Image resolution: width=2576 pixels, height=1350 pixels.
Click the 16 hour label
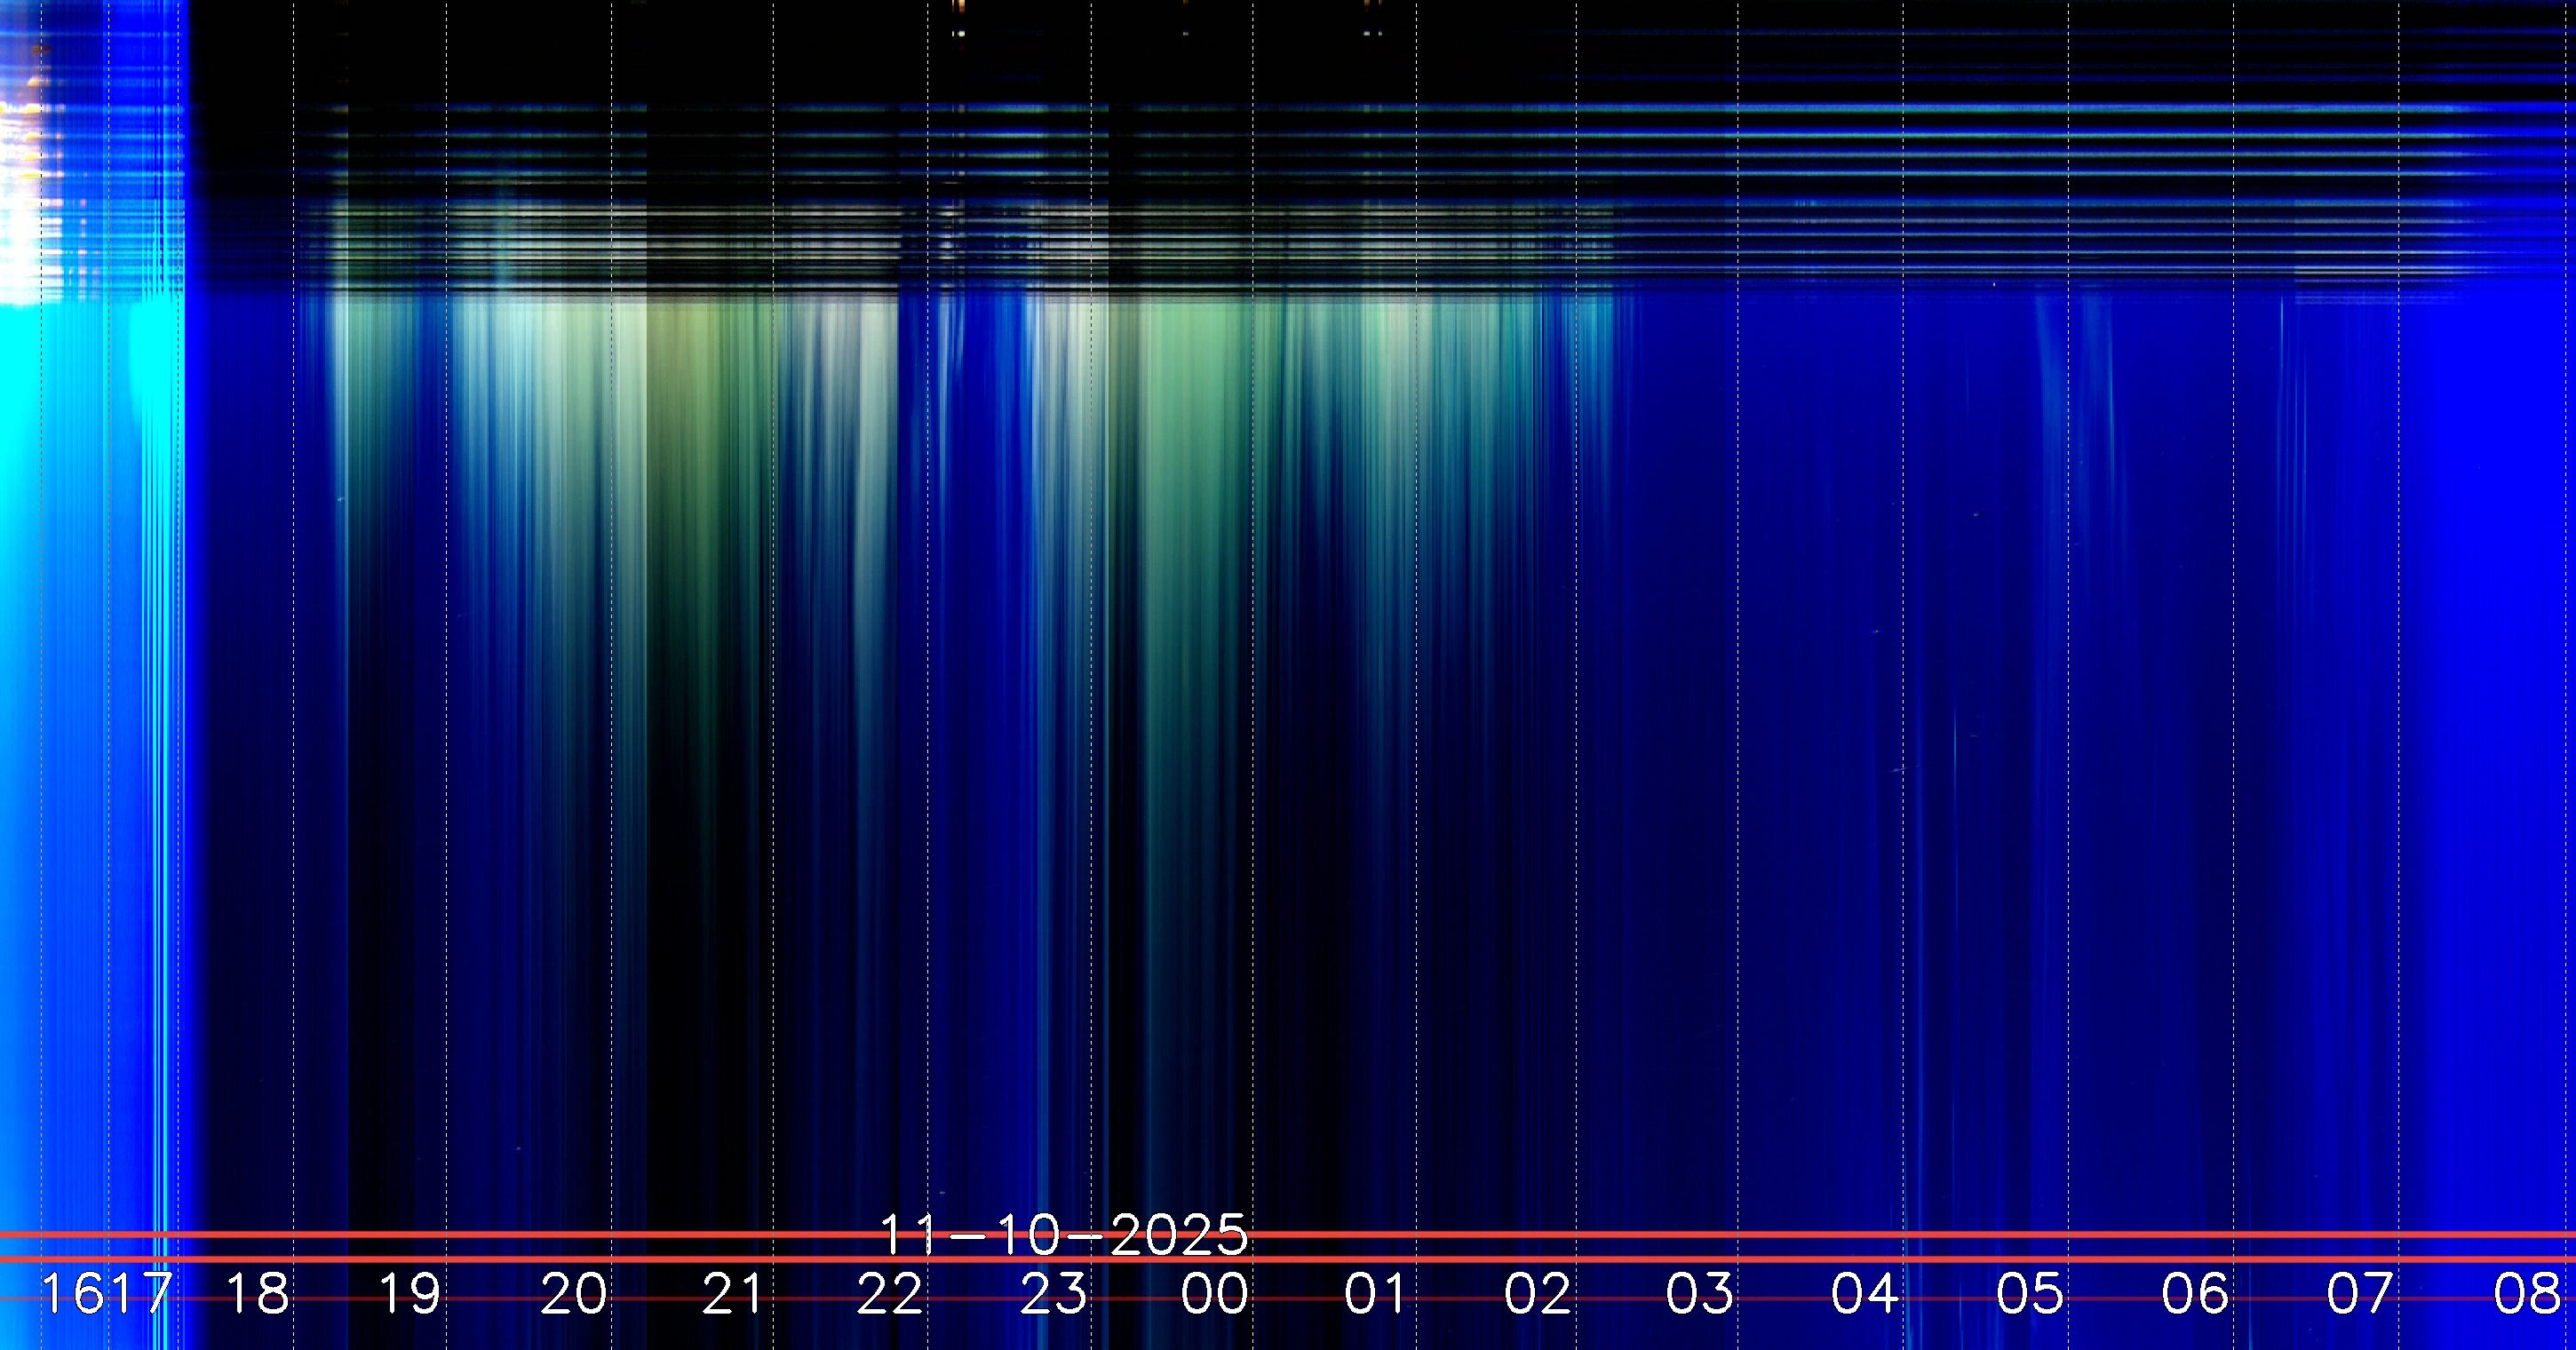[x=72, y=1294]
